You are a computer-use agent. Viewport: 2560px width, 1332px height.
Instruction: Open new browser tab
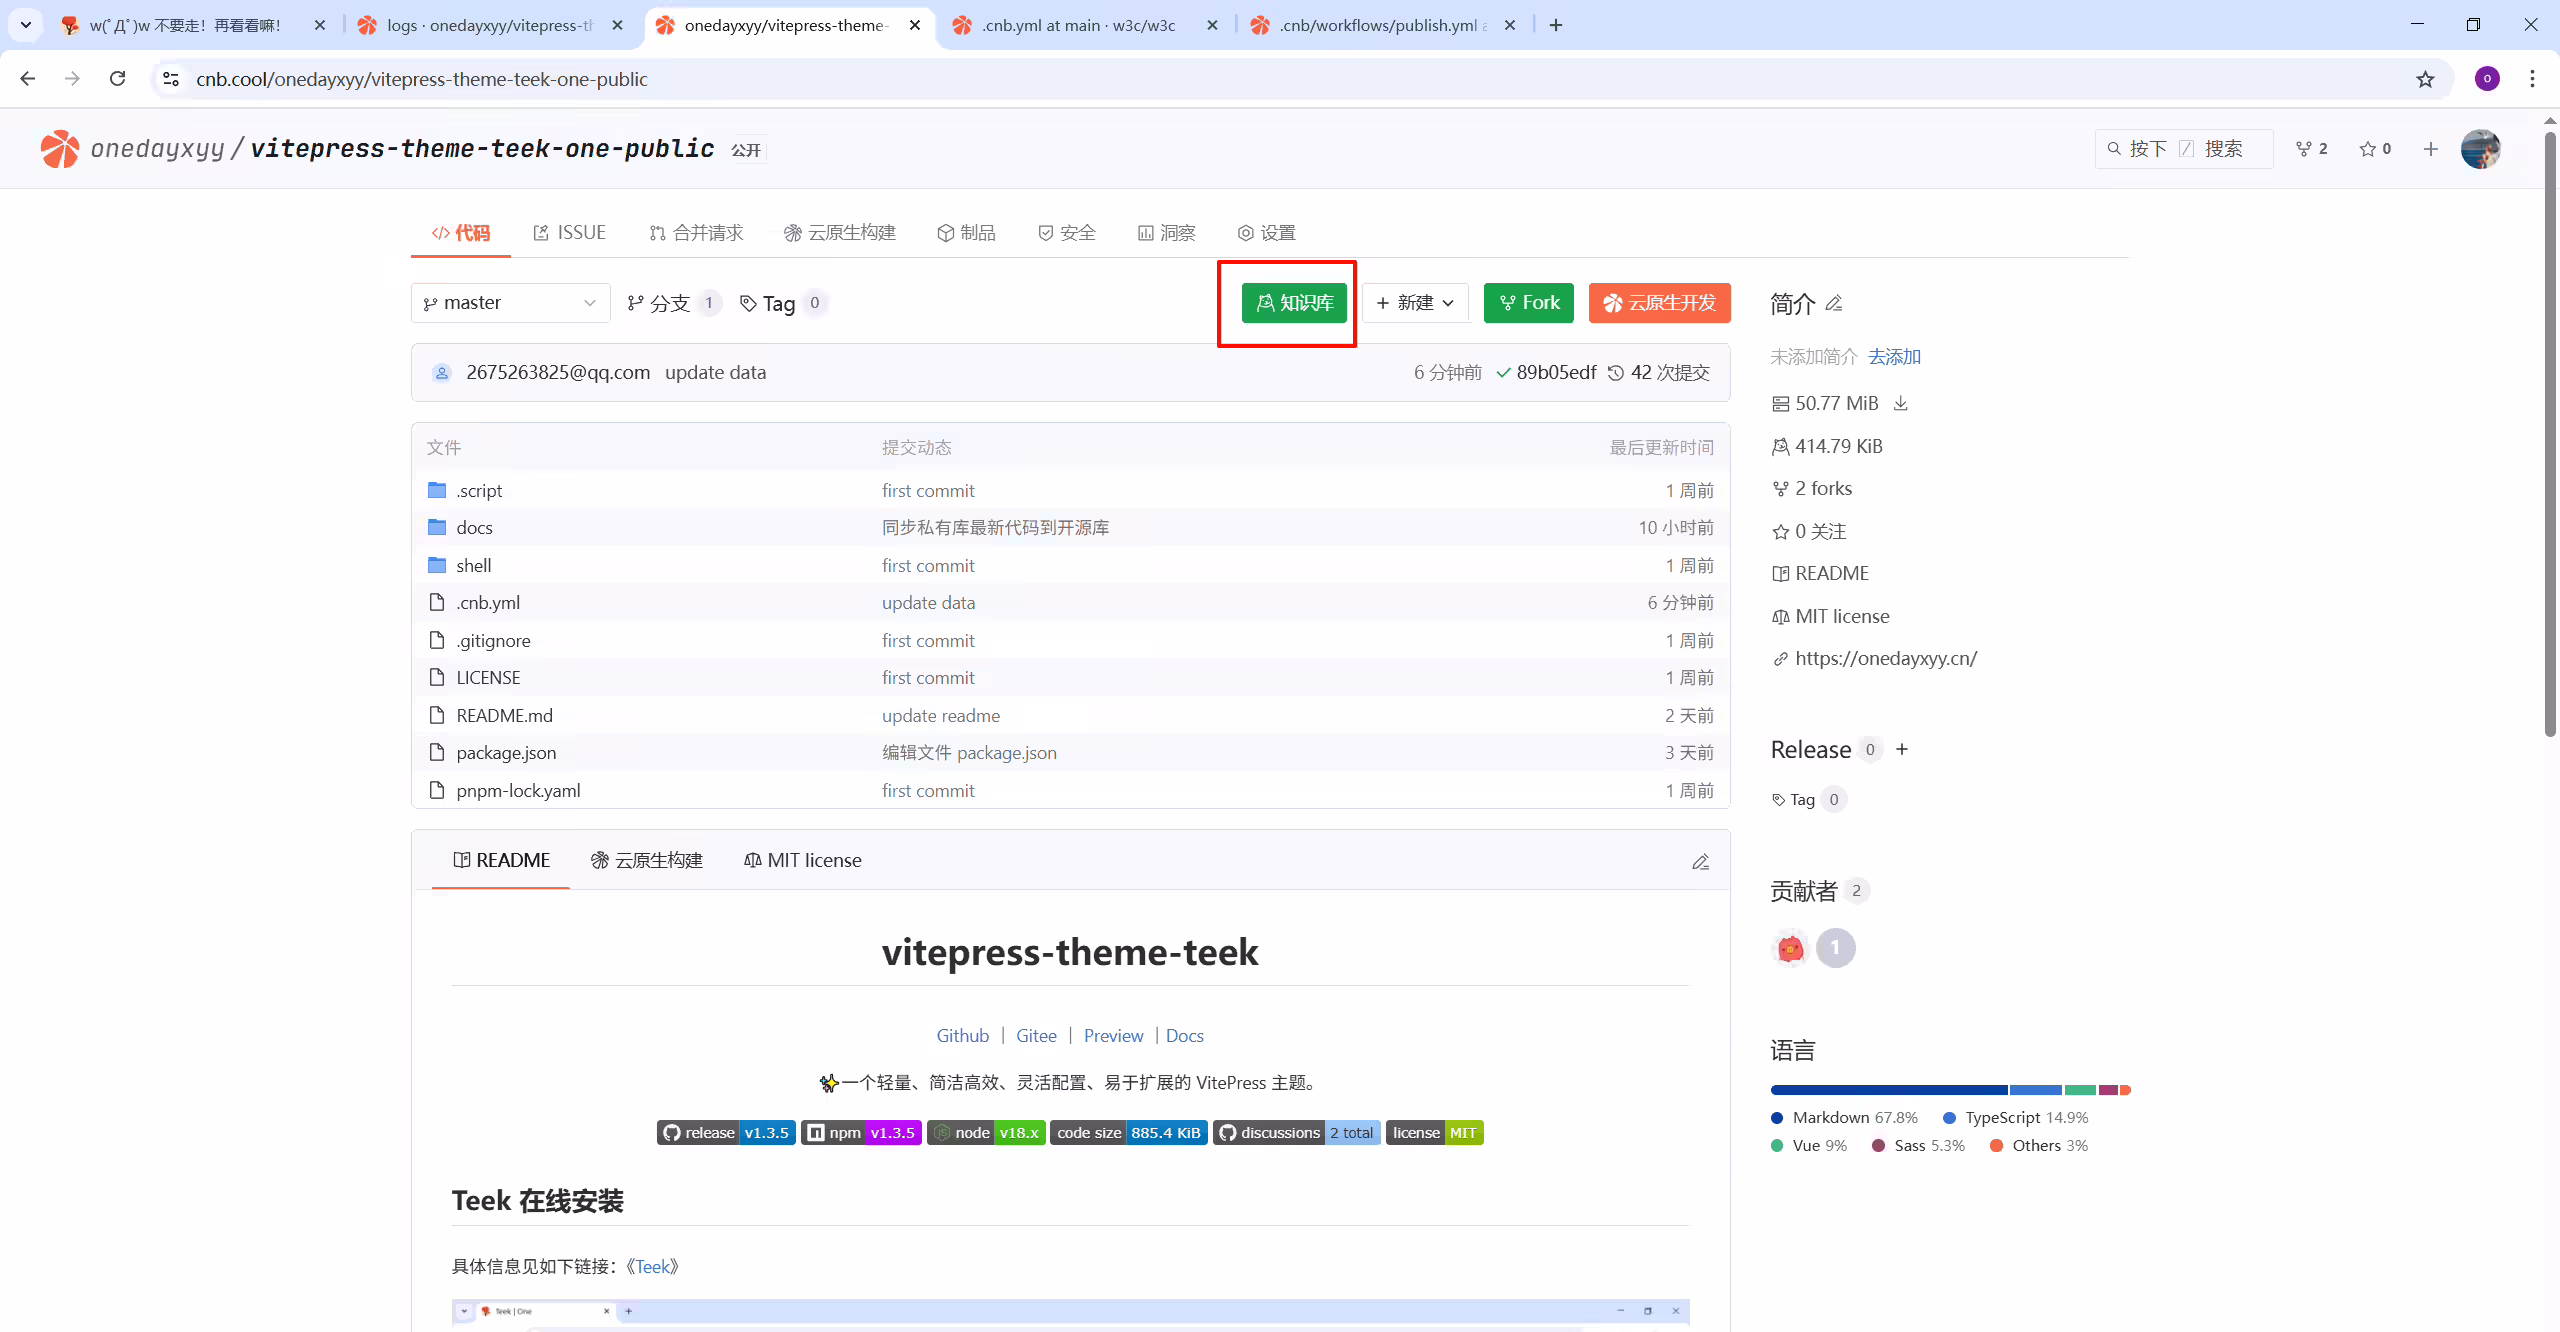click(x=1556, y=25)
